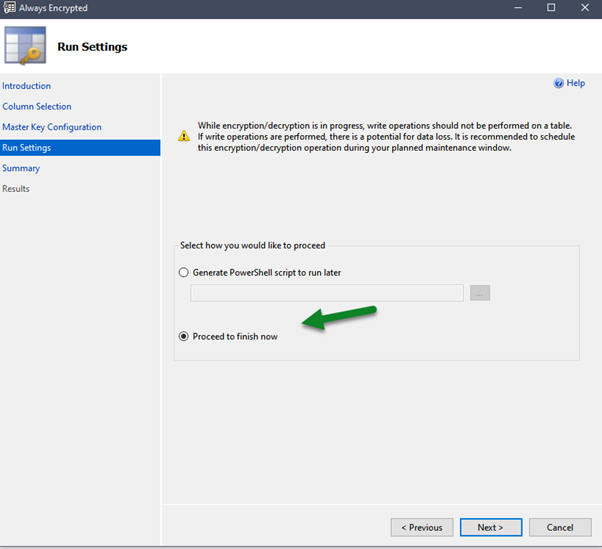The height and width of the screenshot is (549, 602).
Task: Choose the Proceed to finish now option
Action: (x=183, y=337)
